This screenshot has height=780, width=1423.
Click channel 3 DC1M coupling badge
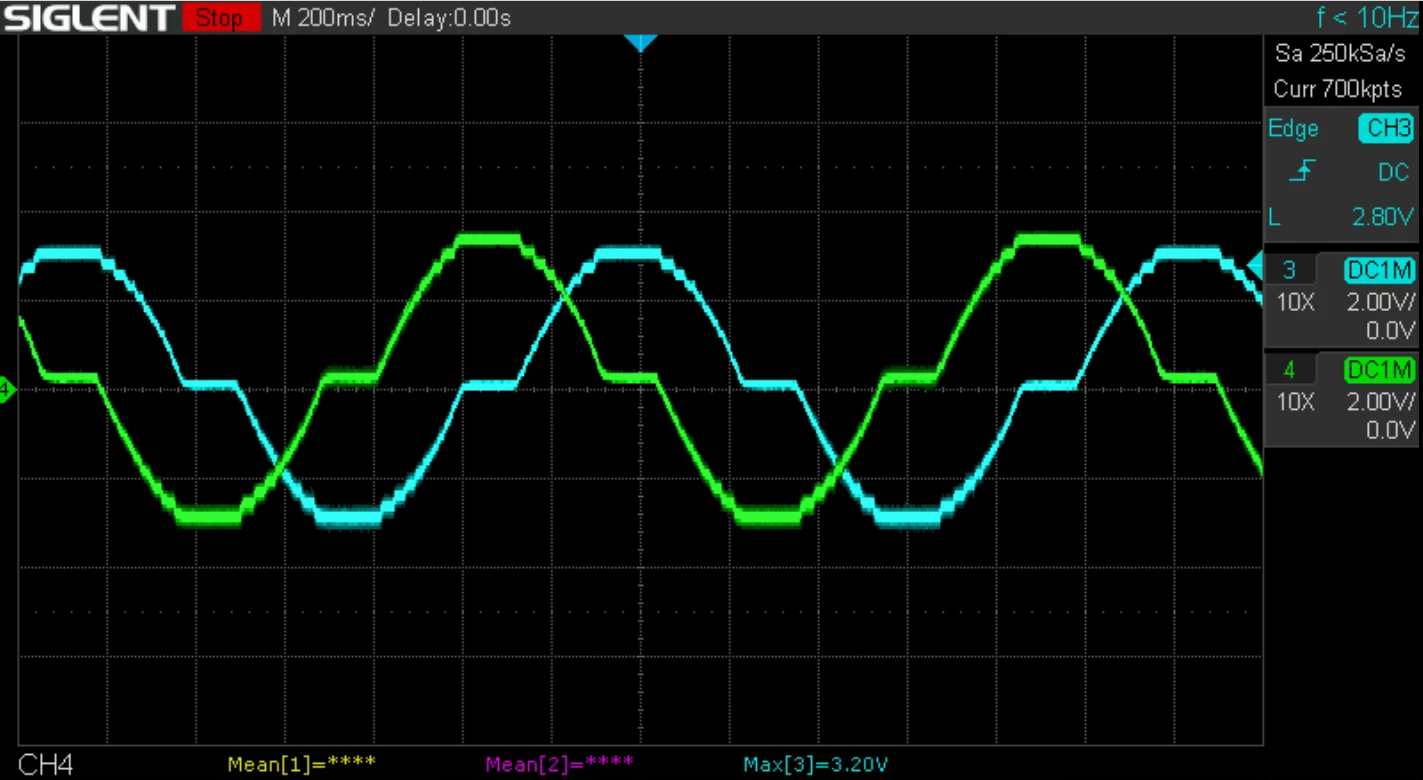tap(1379, 270)
